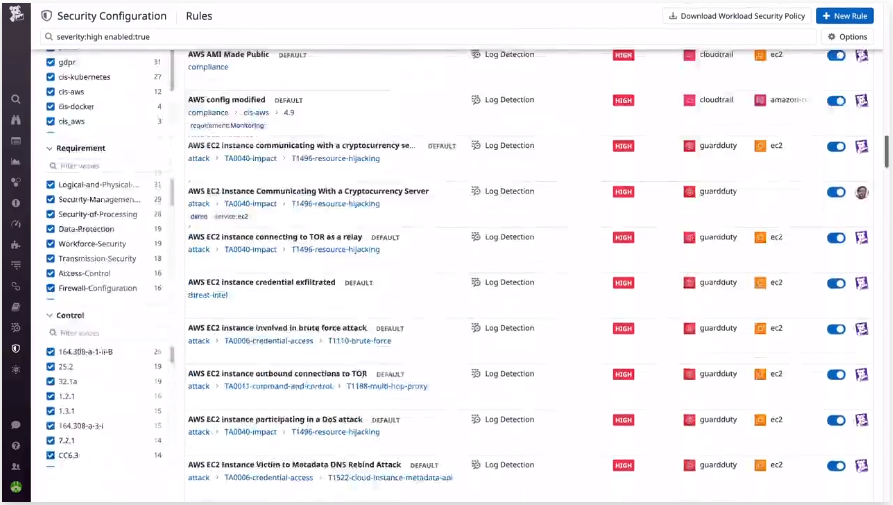Open TA0011-command-and-control tactic link

pos(278,386)
